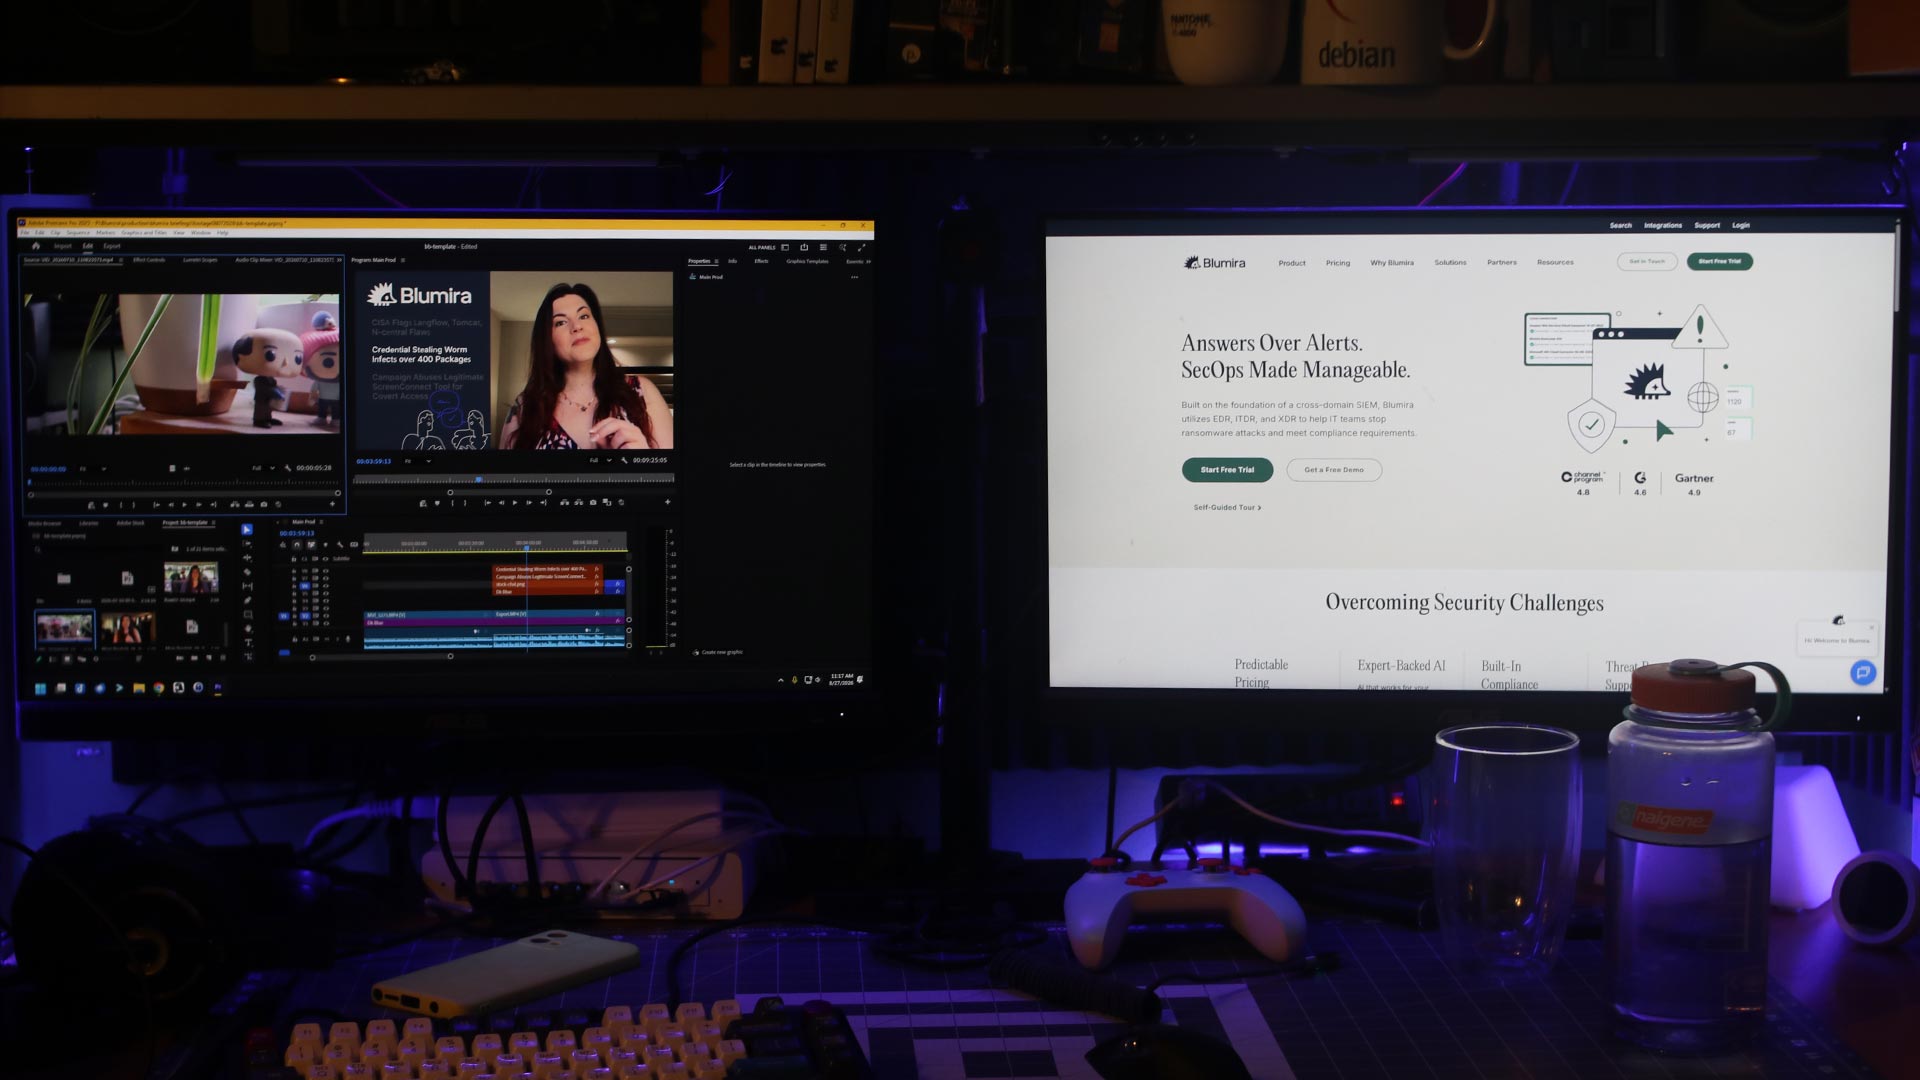
Task: Open the Libraries tab in Project panel group
Action: [x=89, y=523]
